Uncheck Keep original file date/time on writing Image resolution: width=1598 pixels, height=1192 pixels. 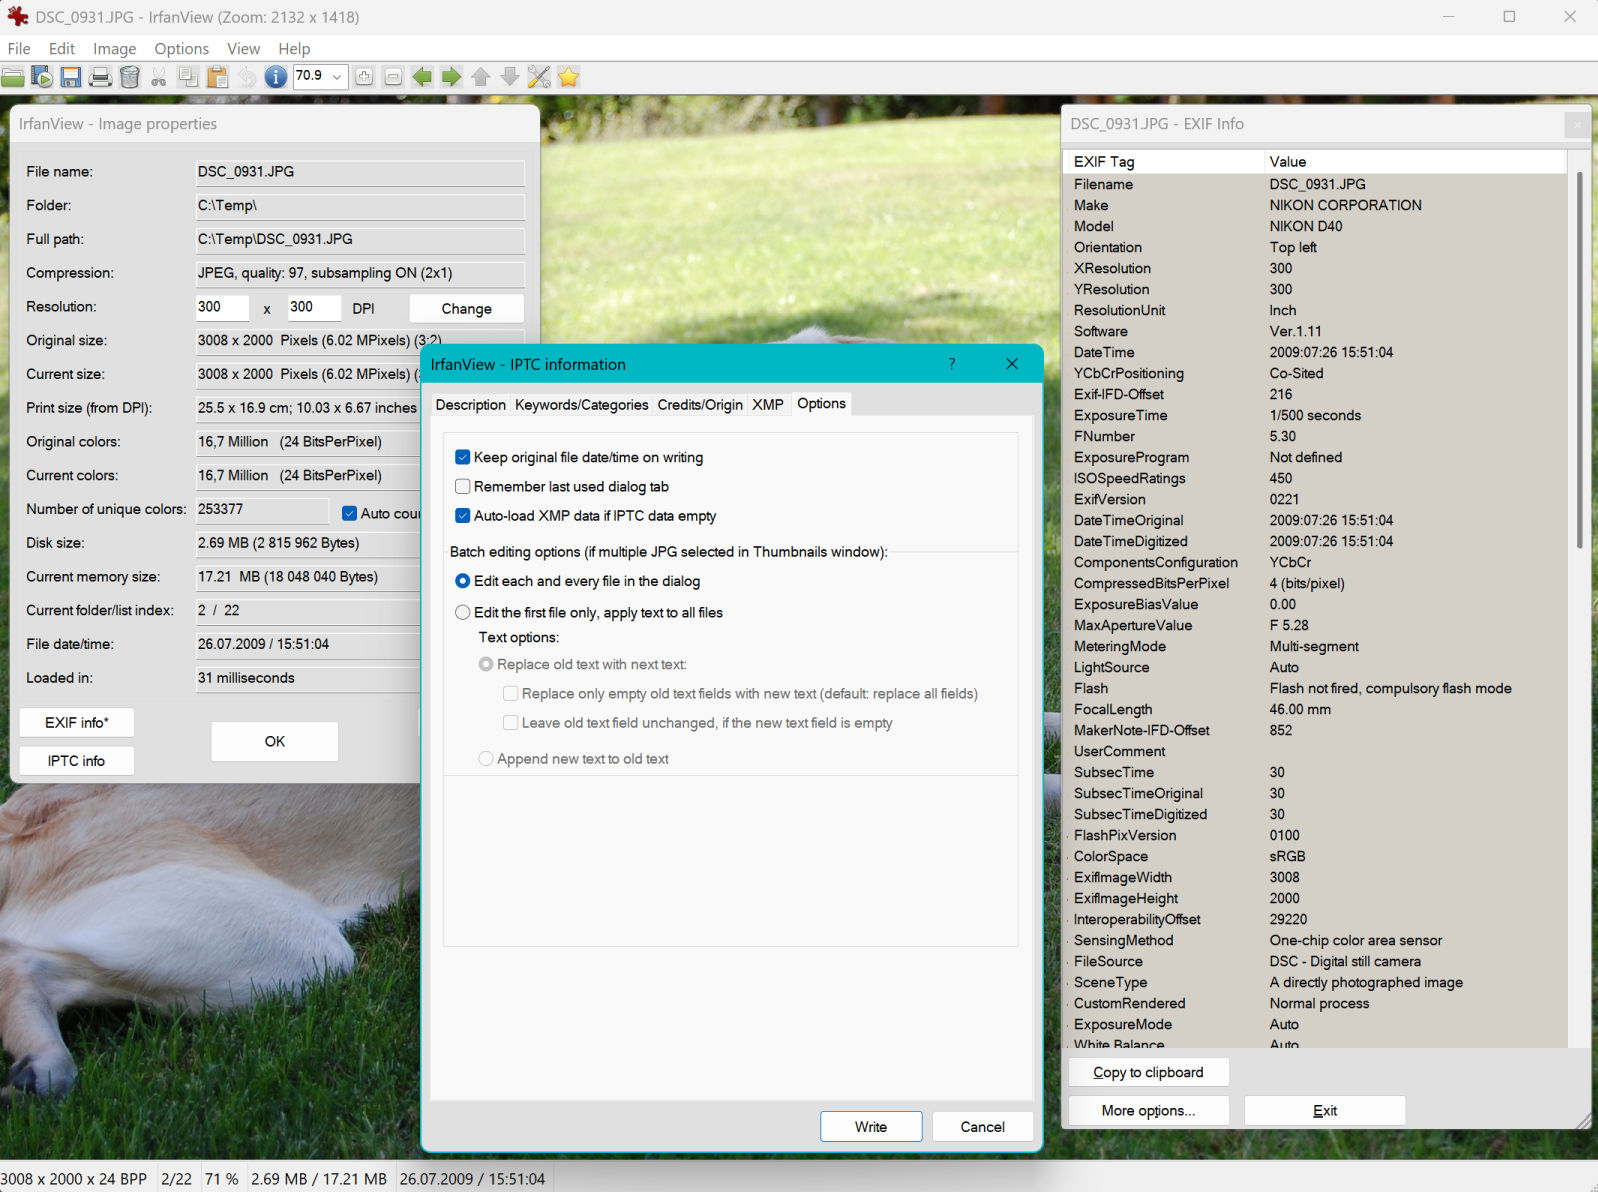click(x=462, y=457)
